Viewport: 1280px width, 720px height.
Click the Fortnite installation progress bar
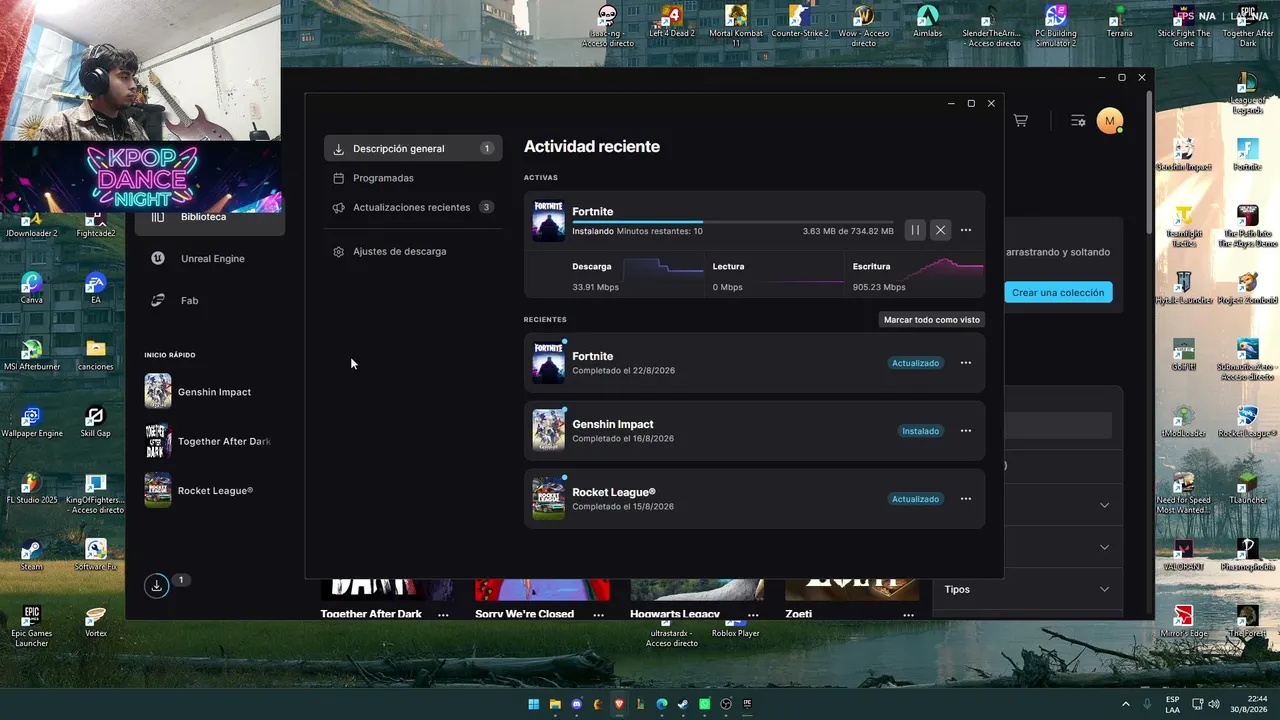pyautogui.click(x=733, y=222)
